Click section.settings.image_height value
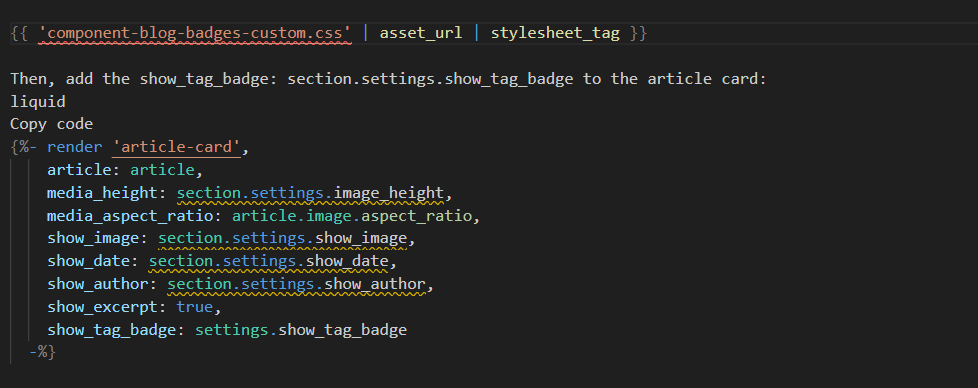This screenshot has height=388, width=978. pos(311,193)
